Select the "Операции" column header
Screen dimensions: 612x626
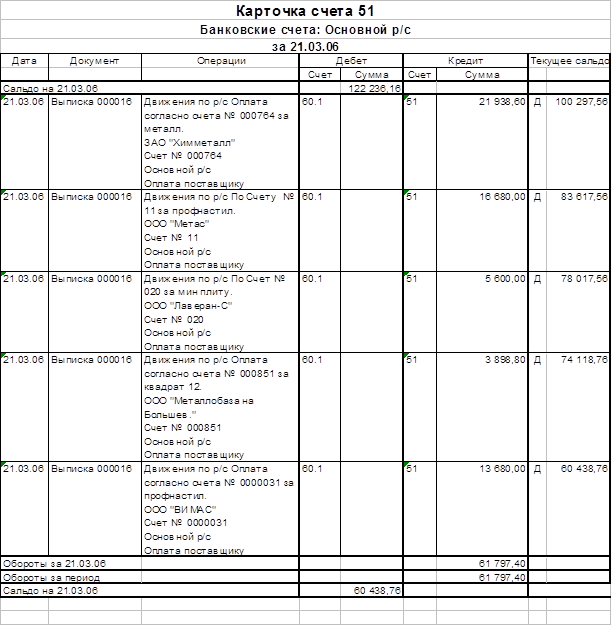(220, 61)
